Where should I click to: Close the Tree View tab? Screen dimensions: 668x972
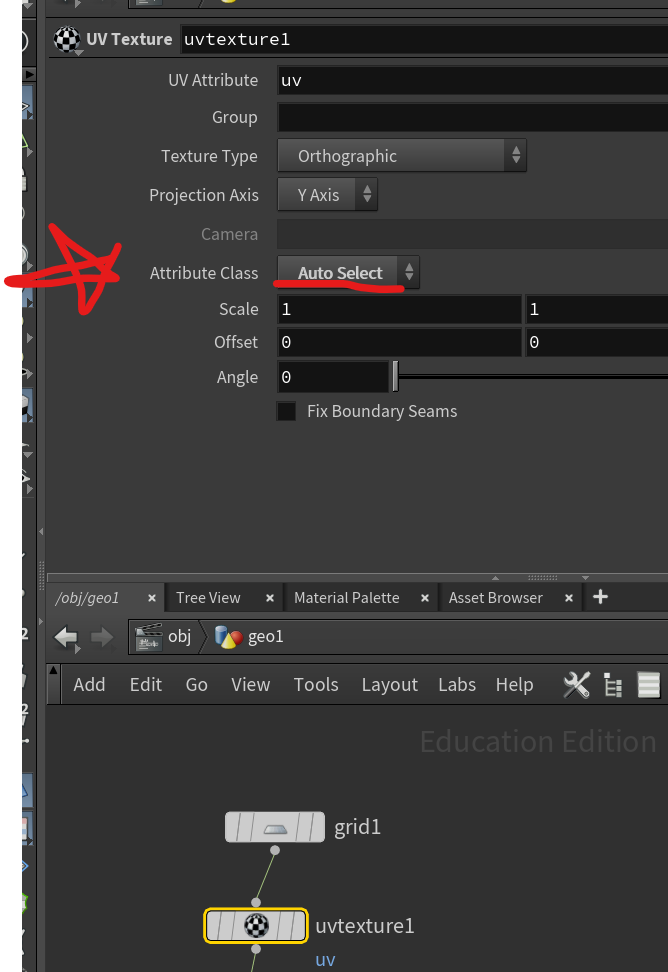click(x=270, y=598)
